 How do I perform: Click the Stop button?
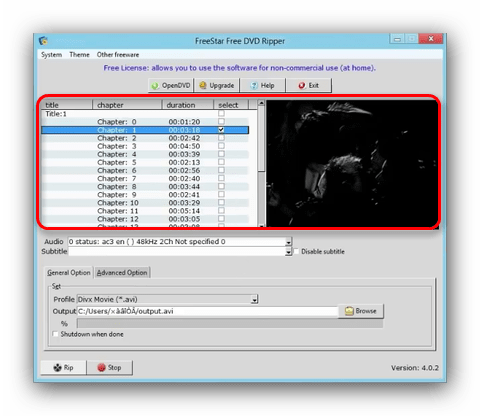point(109,367)
